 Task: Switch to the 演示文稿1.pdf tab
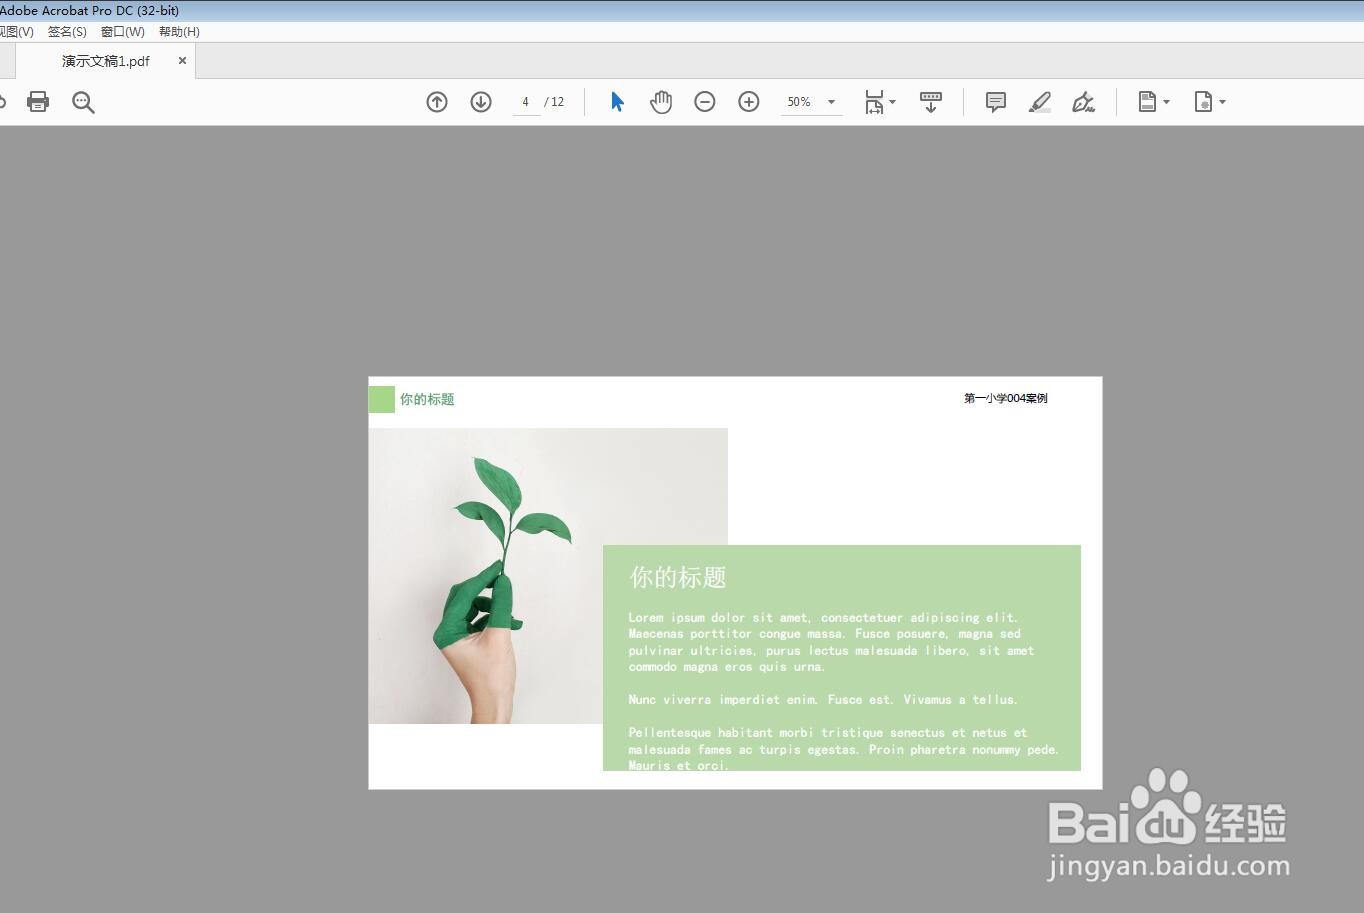[x=105, y=61]
